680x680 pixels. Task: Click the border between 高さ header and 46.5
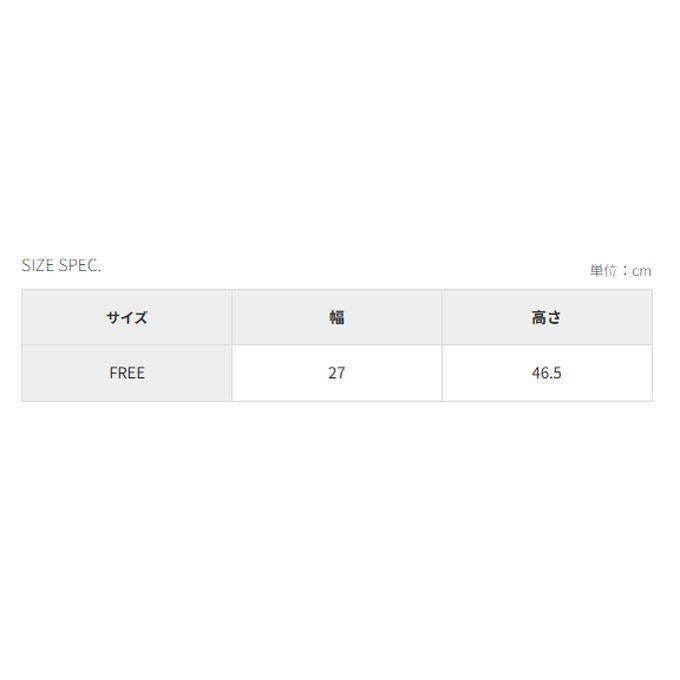(x=547, y=345)
